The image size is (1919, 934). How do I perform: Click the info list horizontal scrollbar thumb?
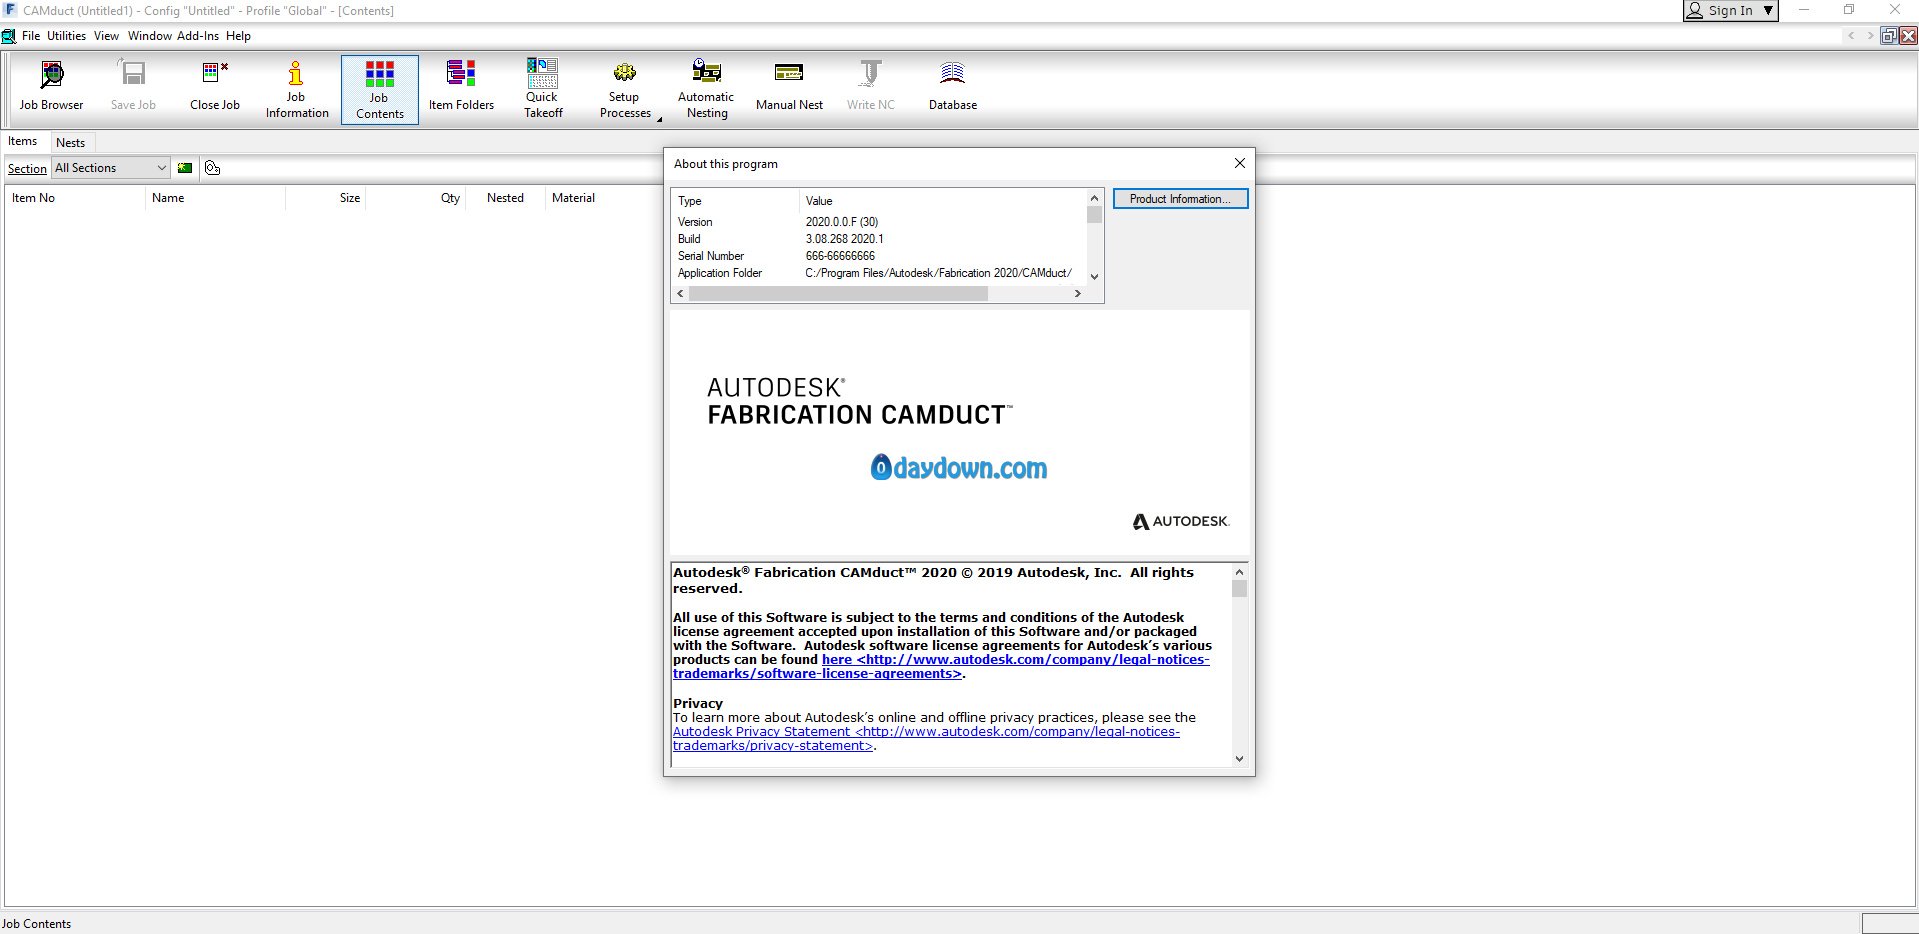pos(838,294)
